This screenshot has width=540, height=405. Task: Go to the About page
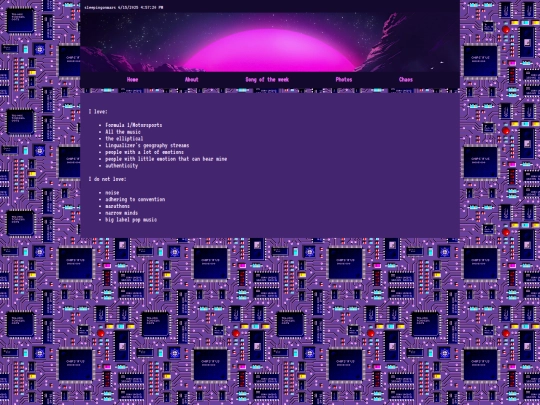click(191, 80)
